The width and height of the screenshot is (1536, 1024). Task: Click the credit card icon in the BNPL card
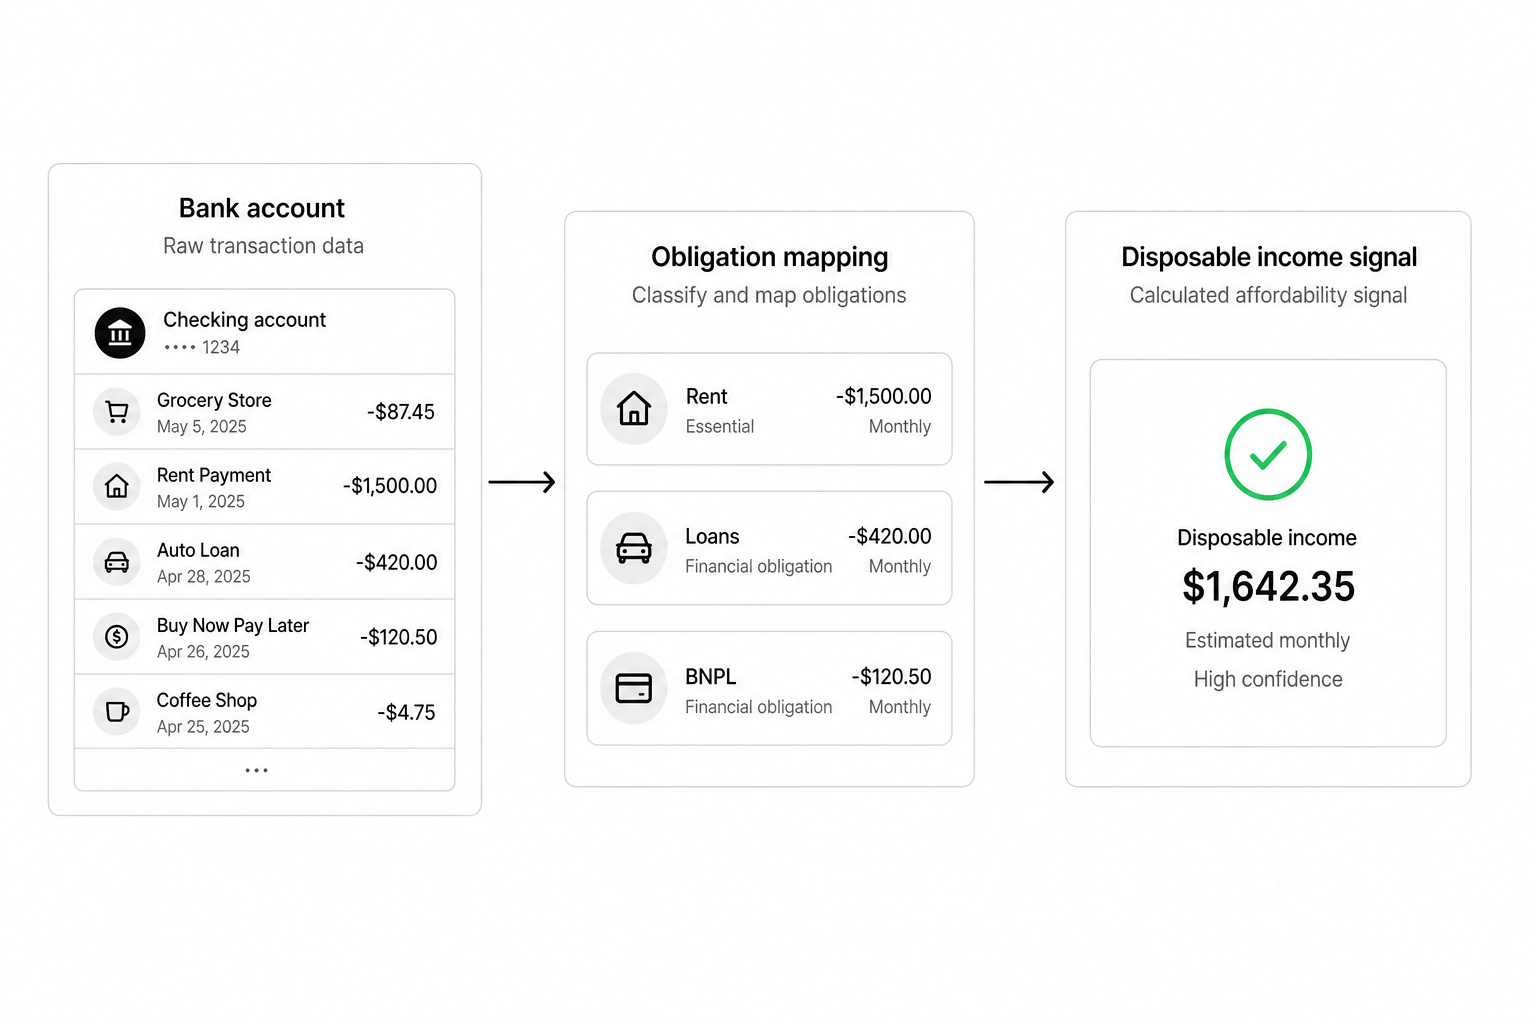click(634, 688)
